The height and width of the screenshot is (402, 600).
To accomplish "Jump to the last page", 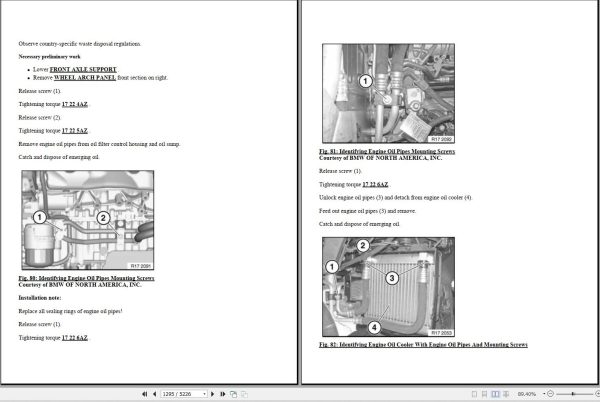I will click(x=222, y=394).
